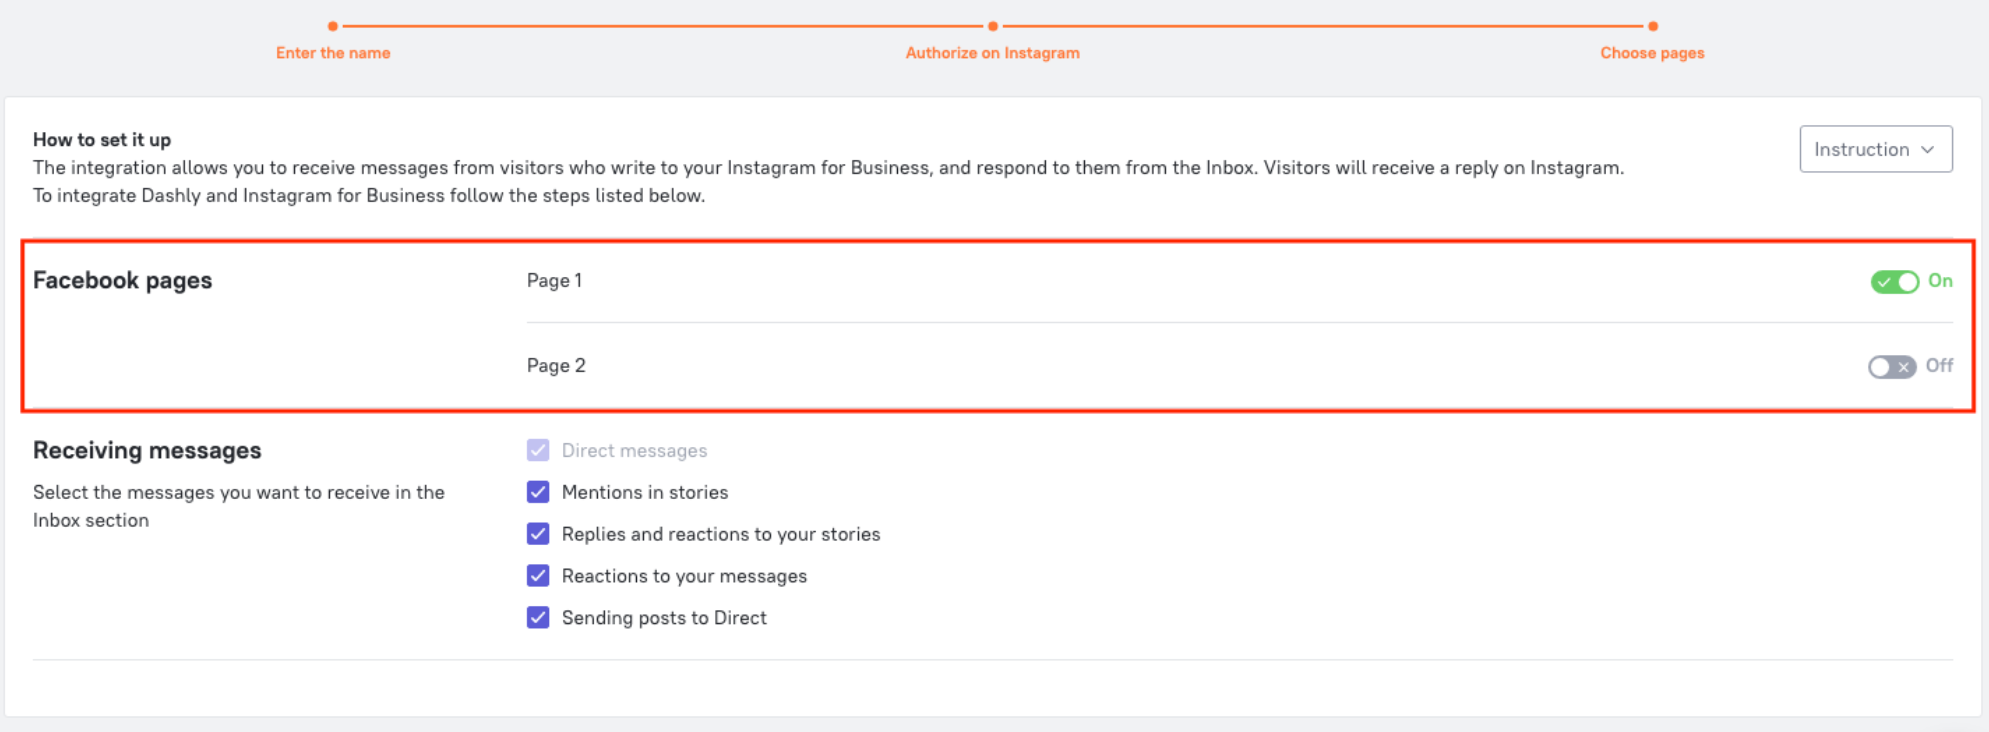Uncheck Sending posts to Direct checkbox
1989x732 pixels.
coord(538,618)
